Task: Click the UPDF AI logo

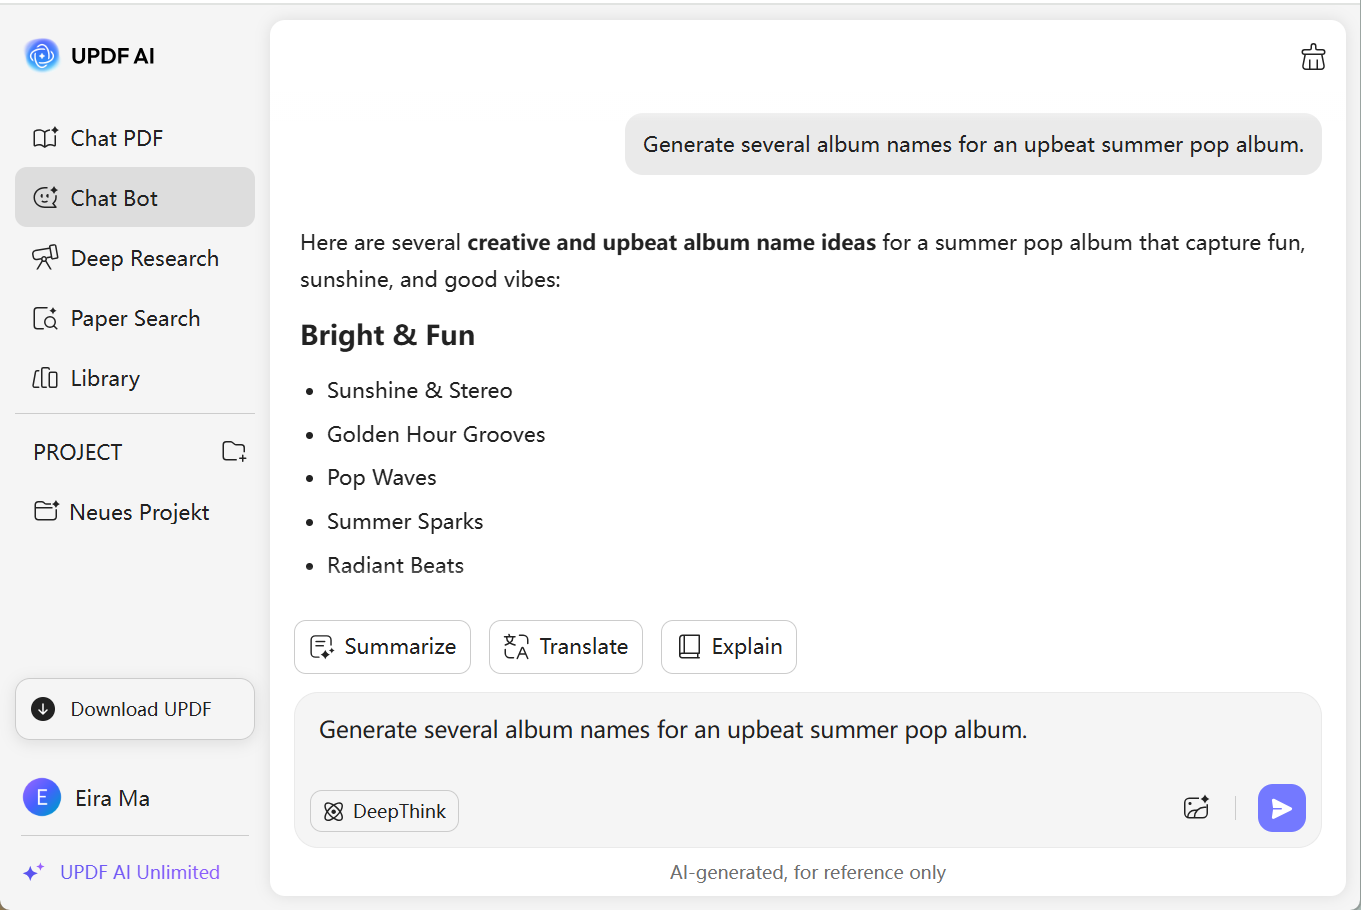Action: pyautogui.click(x=42, y=56)
